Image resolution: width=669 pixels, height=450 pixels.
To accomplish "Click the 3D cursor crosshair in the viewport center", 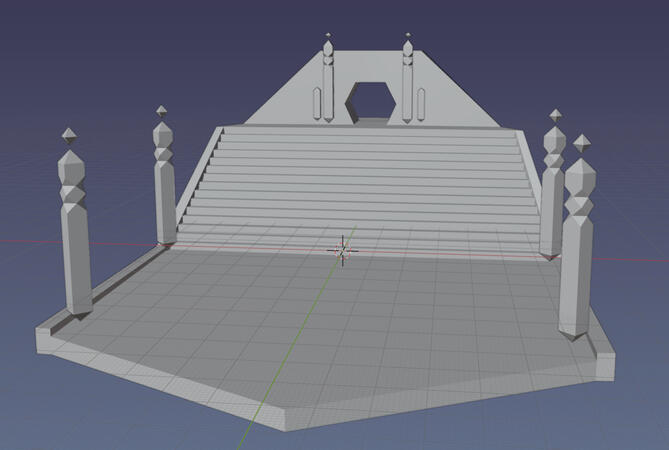I will (343, 250).
